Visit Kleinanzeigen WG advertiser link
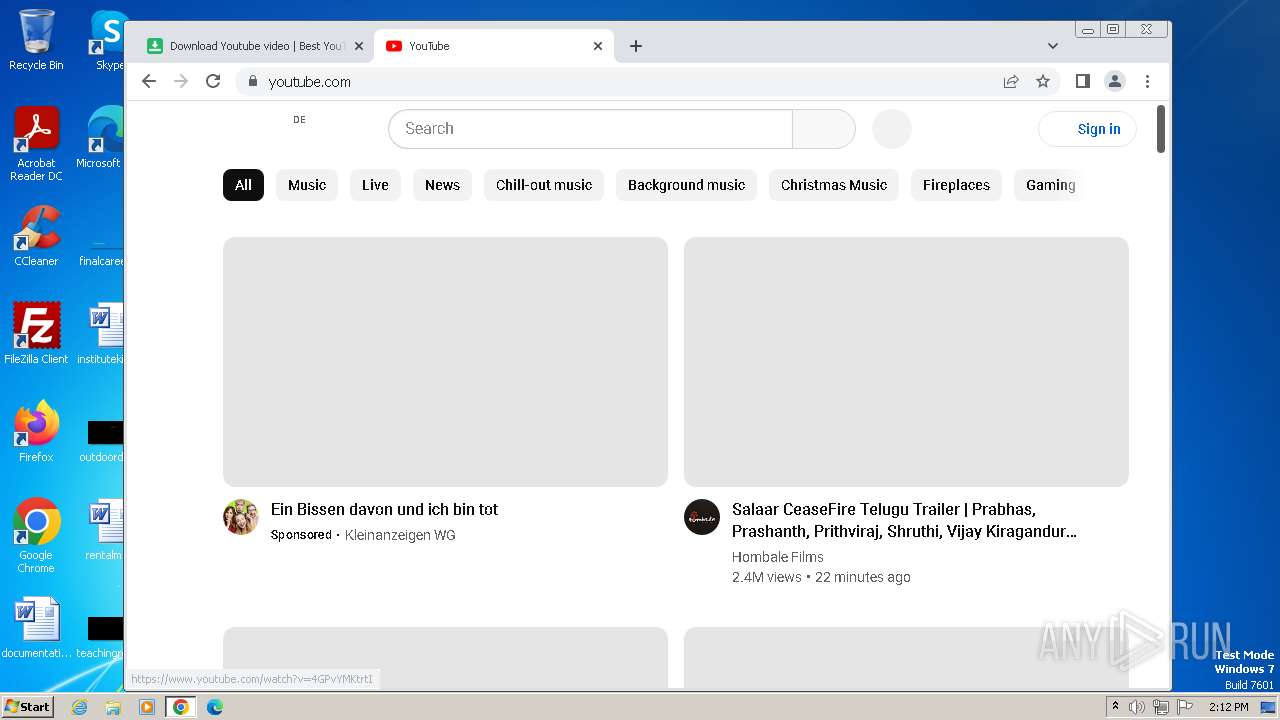The width and height of the screenshot is (1280, 720). [x=400, y=535]
